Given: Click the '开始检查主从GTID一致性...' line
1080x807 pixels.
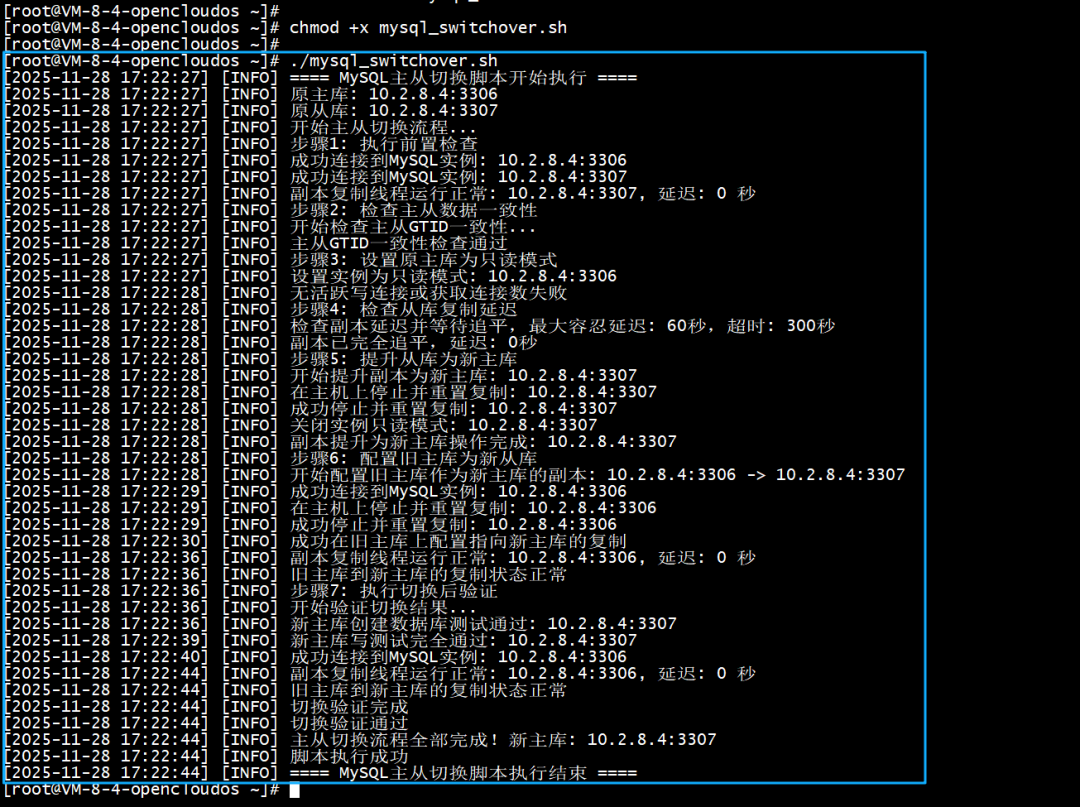Looking at the screenshot, I should click(x=269, y=227).
